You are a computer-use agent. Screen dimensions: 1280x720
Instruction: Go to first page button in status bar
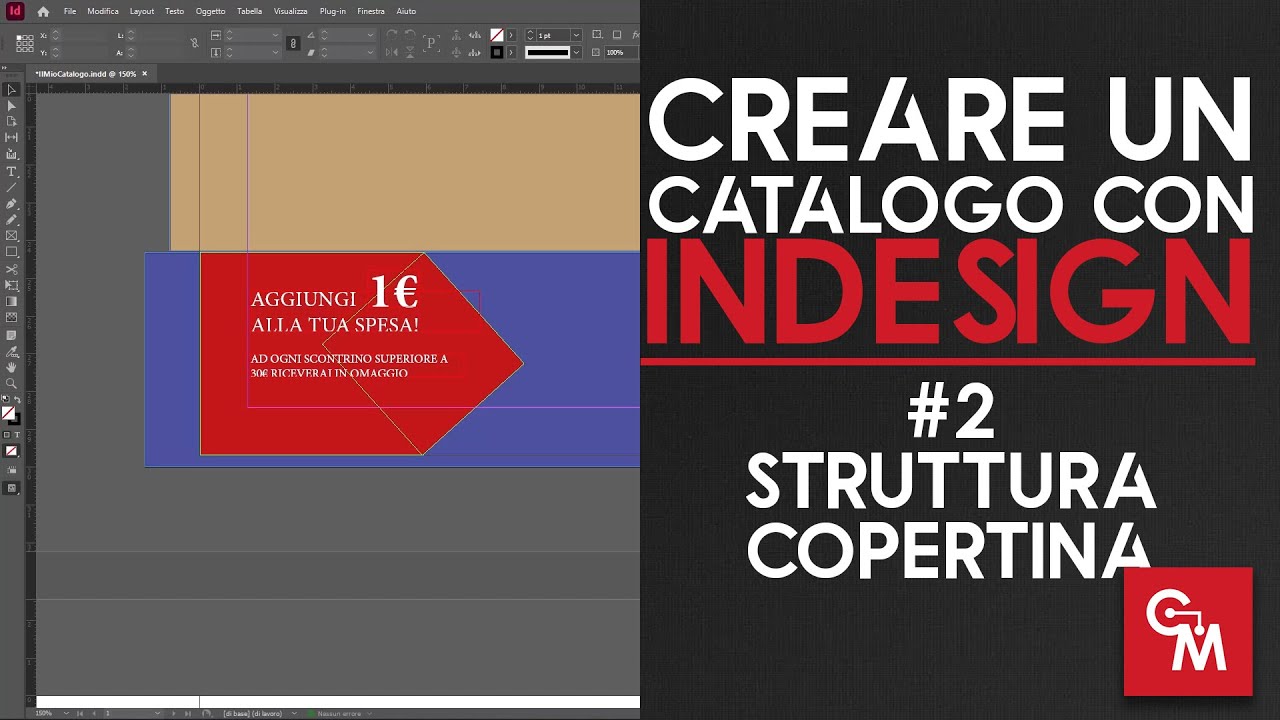click(79, 713)
